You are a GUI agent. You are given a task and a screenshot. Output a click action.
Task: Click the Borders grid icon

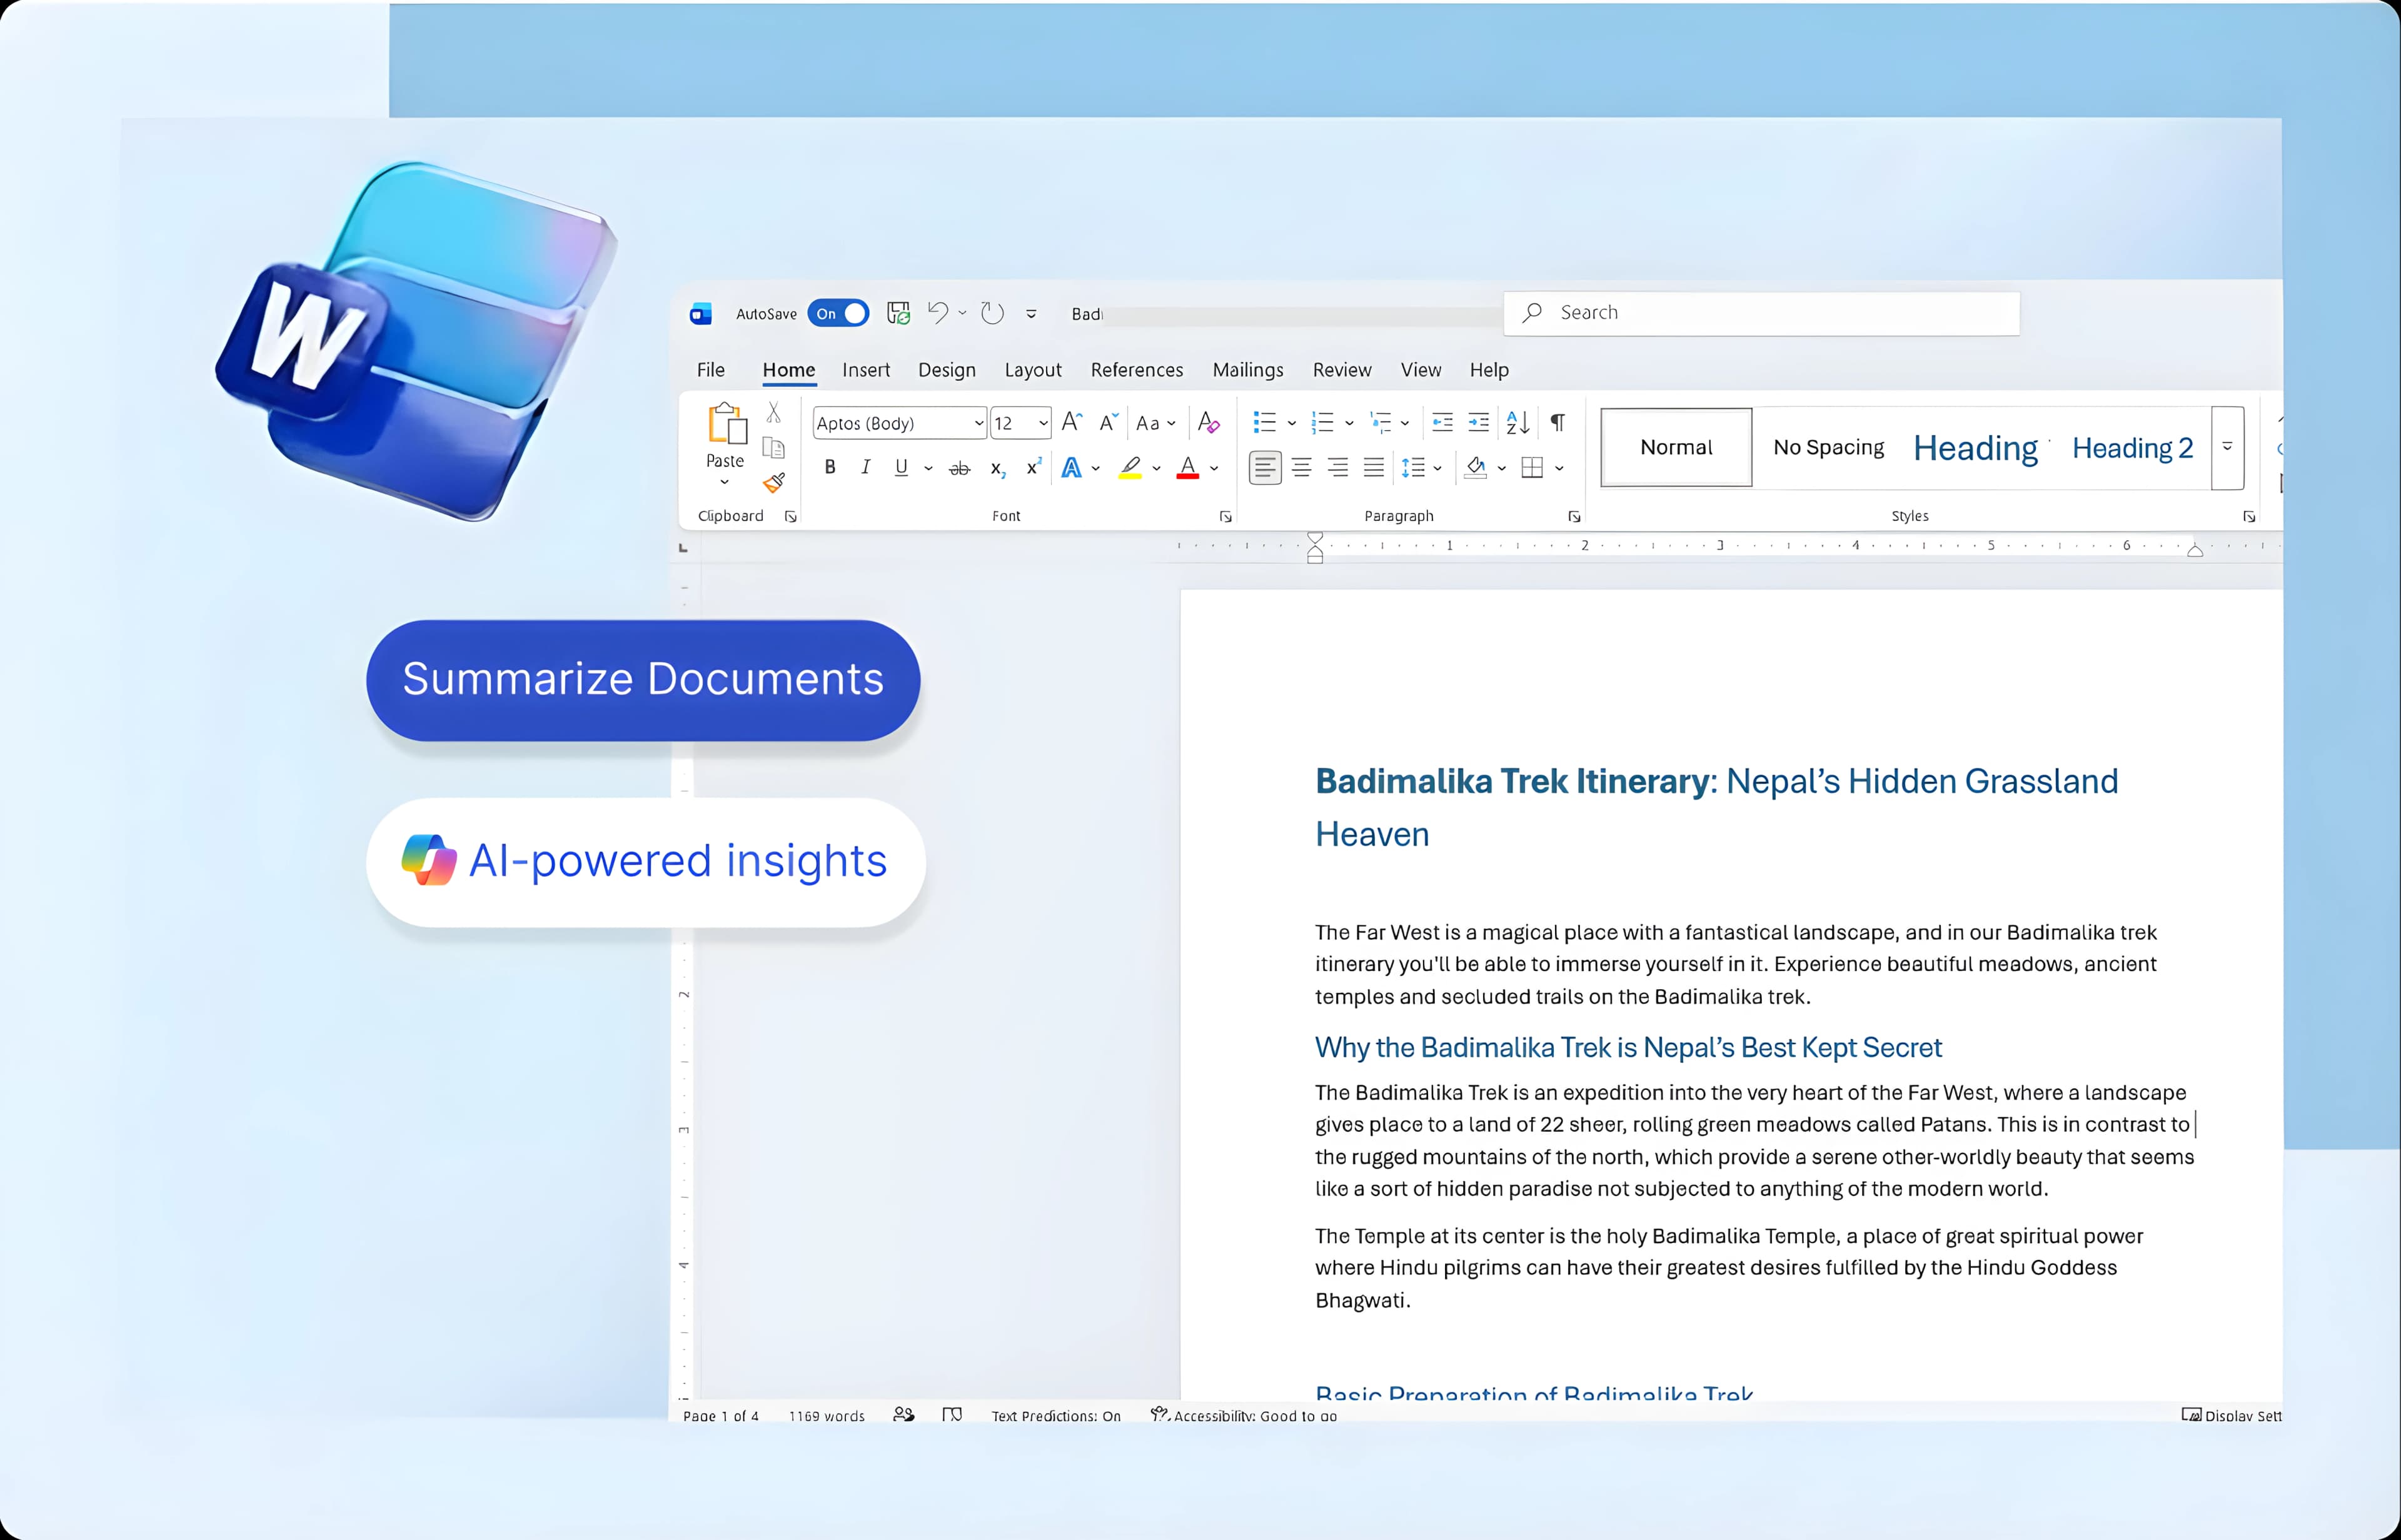click(1532, 468)
